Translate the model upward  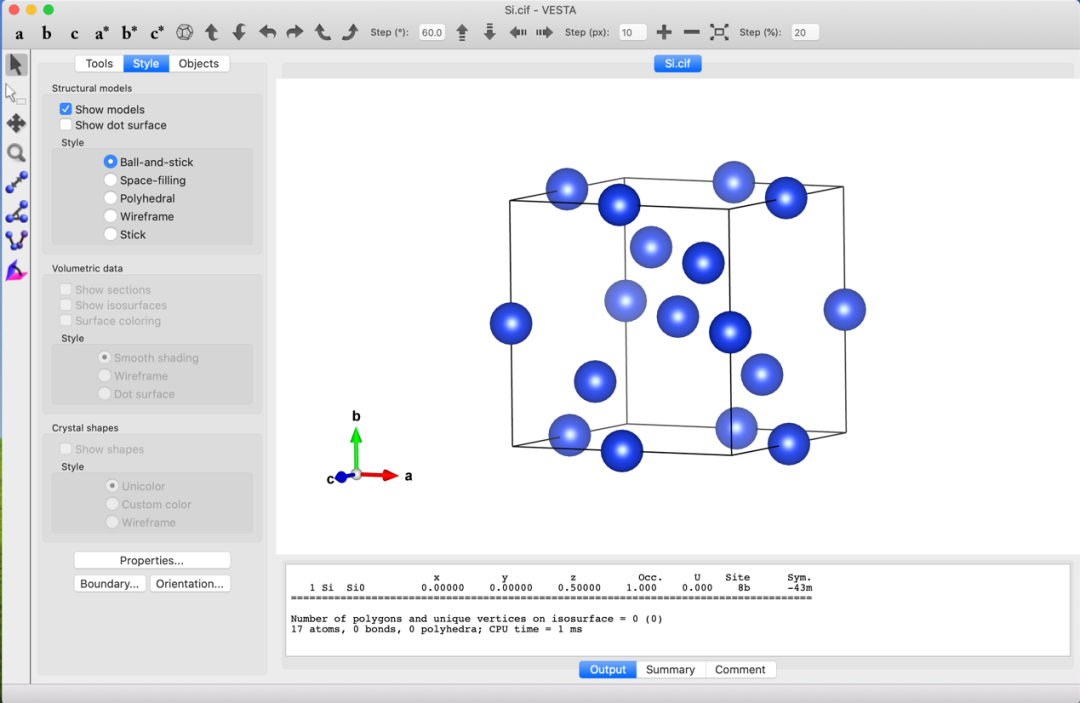coord(462,32)
